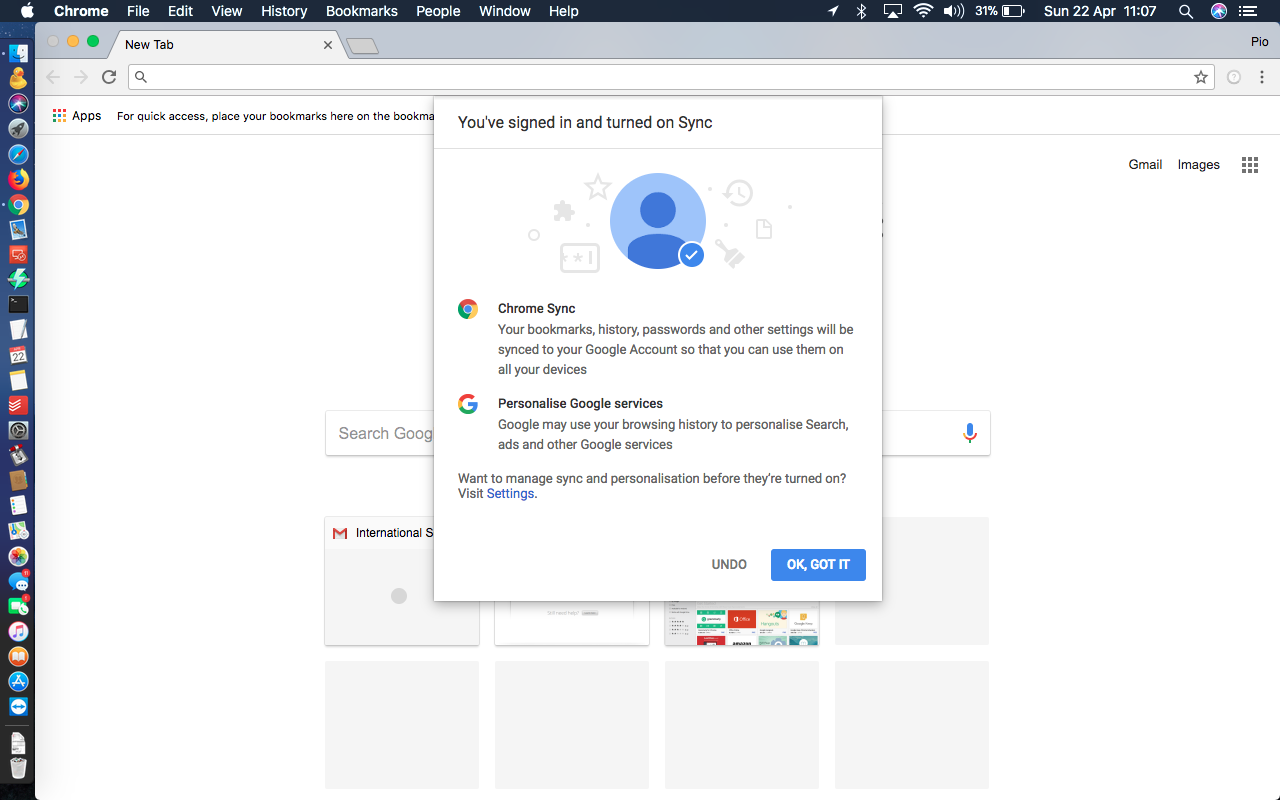Click the location arrow menu bar icon
Image resolution: width=1280 pixels, height=800 pixels.
(x=833, y=11)
